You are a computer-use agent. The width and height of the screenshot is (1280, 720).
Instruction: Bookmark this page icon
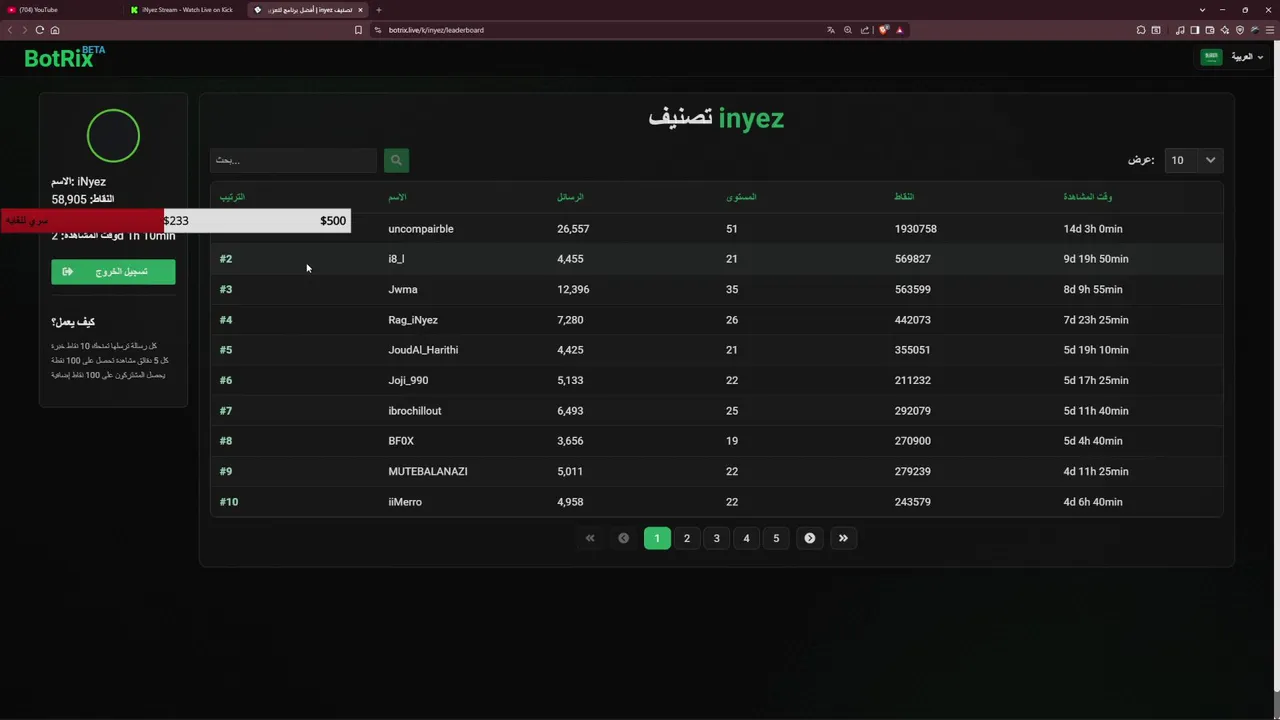[x=358, y=30]
